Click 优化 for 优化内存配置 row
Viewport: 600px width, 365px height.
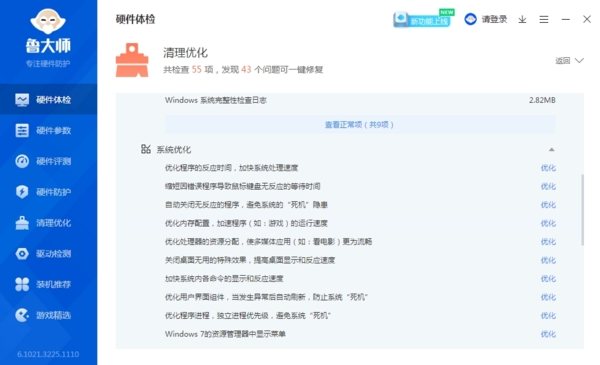point(548,223)
